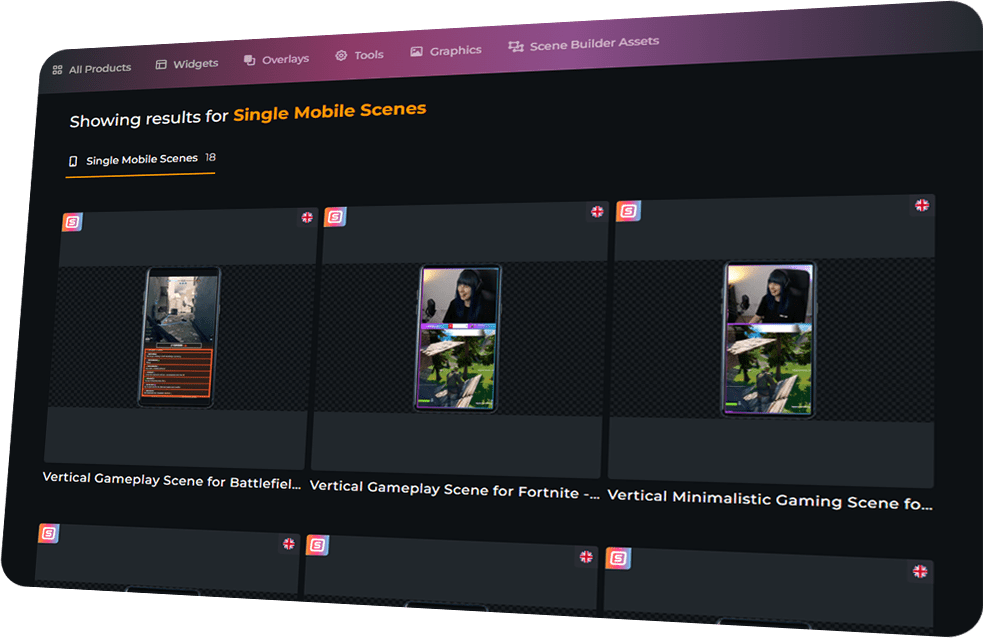Click the Tools gear icon
983x638 pixels.
(x=341, y=56)
